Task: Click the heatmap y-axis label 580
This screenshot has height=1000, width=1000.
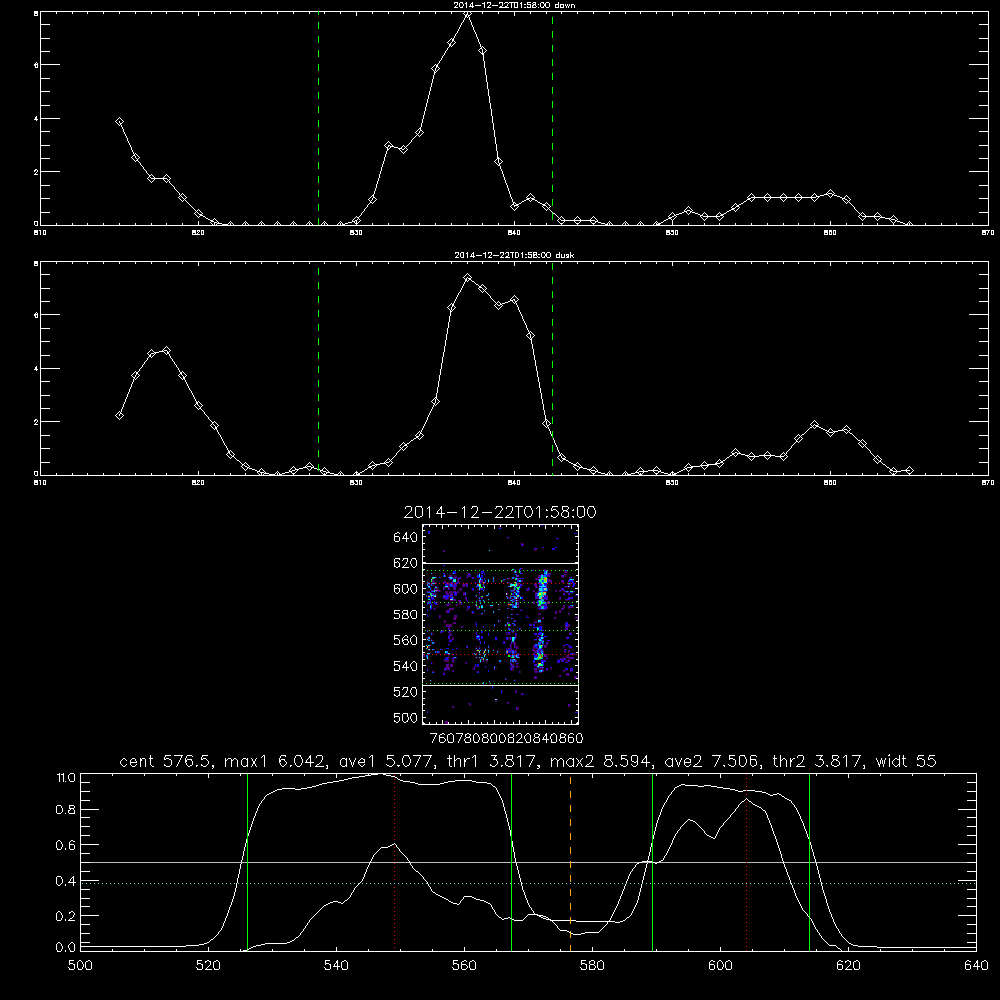Action: click(406, 615)
